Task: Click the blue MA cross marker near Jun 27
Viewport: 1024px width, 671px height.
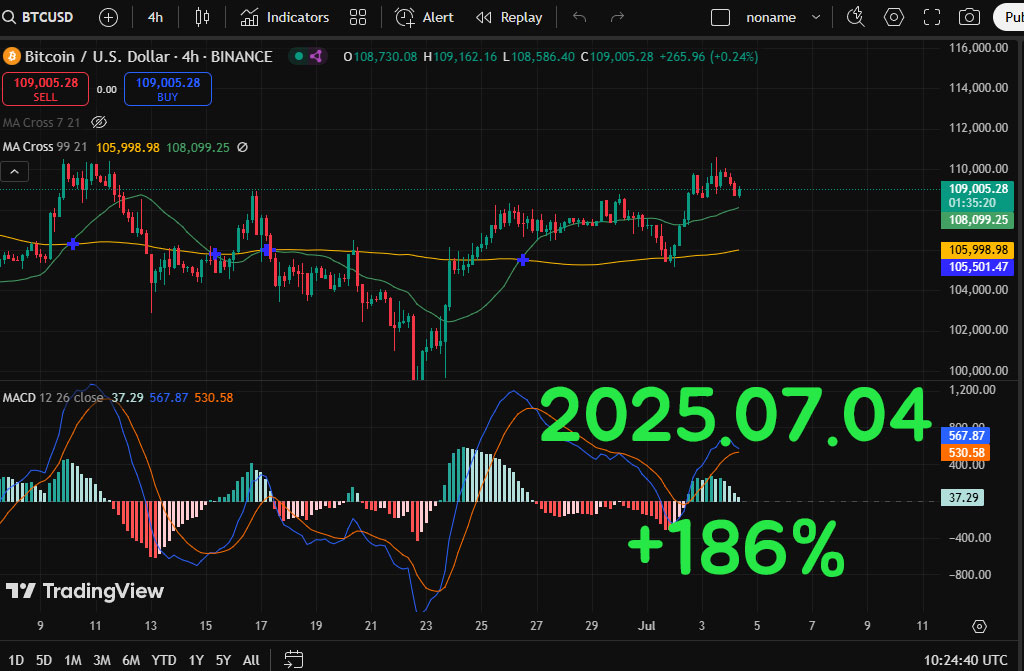Action: point(522,260)
